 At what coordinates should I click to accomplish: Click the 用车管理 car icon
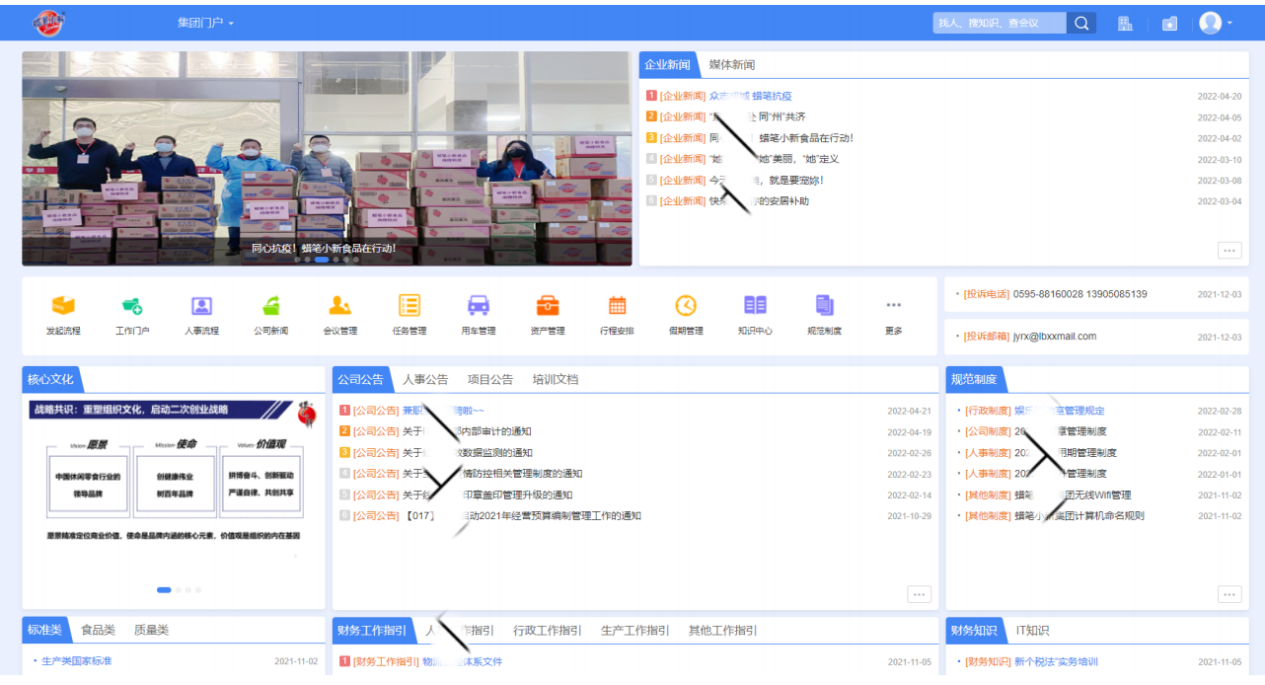point(479,307)
